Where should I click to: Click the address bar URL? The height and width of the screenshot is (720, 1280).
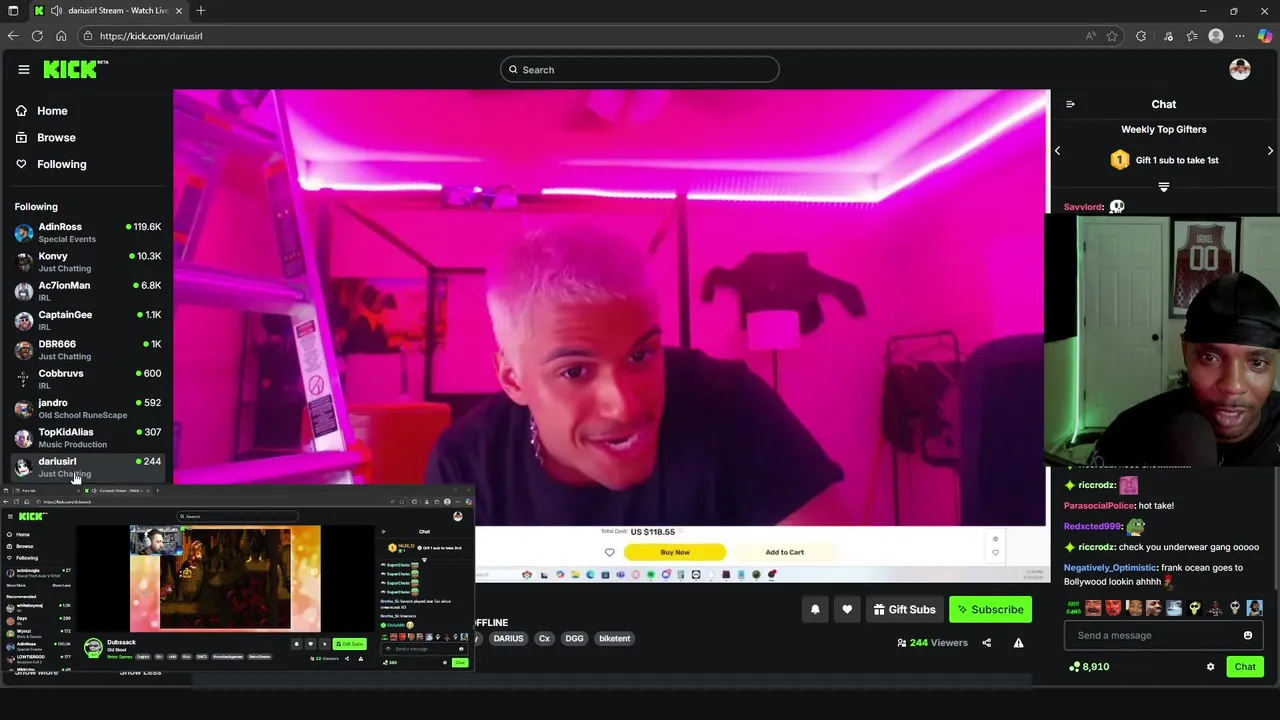pos(151,36)
